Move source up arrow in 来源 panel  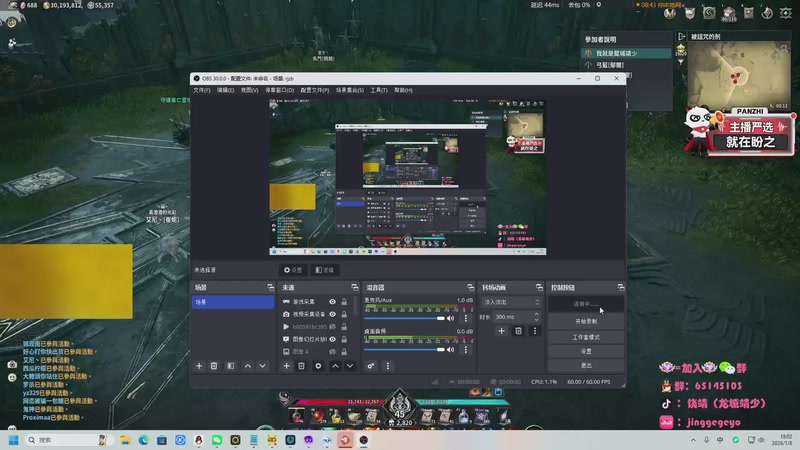(335, 366)
